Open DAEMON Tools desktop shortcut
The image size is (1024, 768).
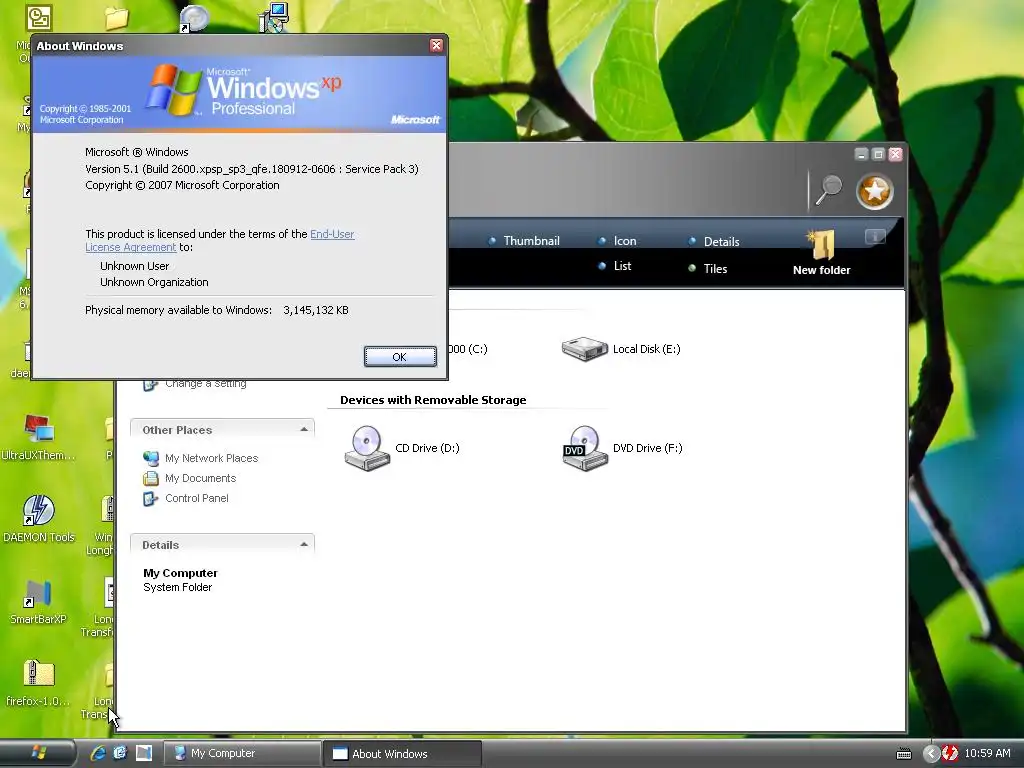pos(39,519)
